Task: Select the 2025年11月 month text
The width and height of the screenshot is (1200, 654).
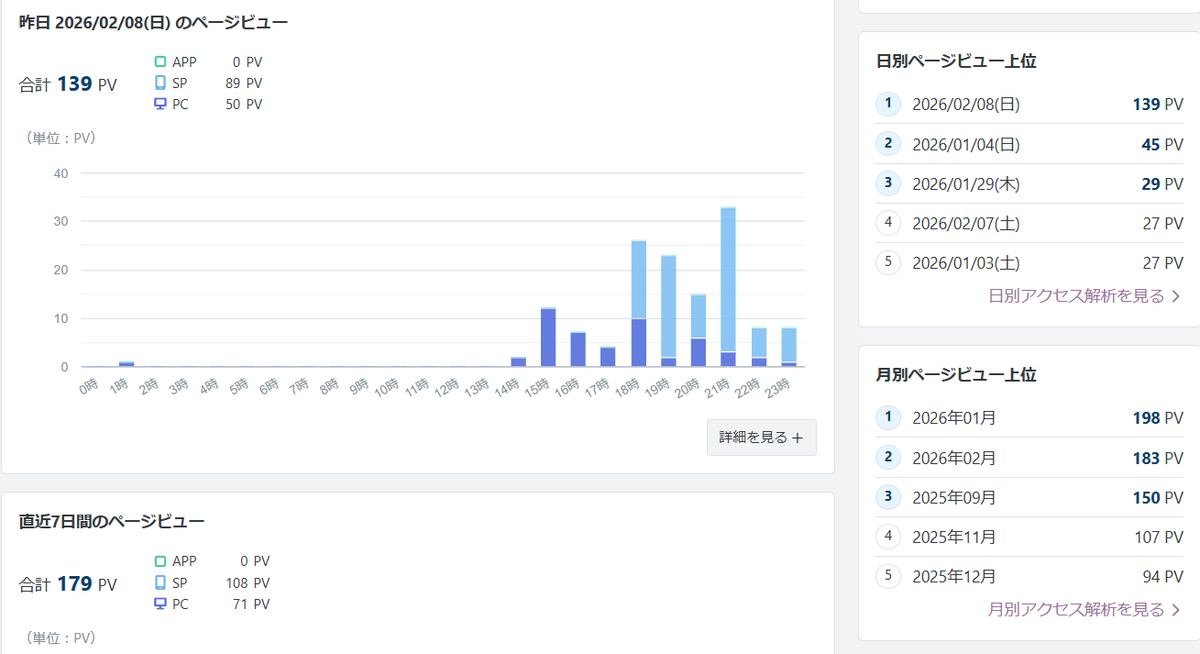Action: 954,537
